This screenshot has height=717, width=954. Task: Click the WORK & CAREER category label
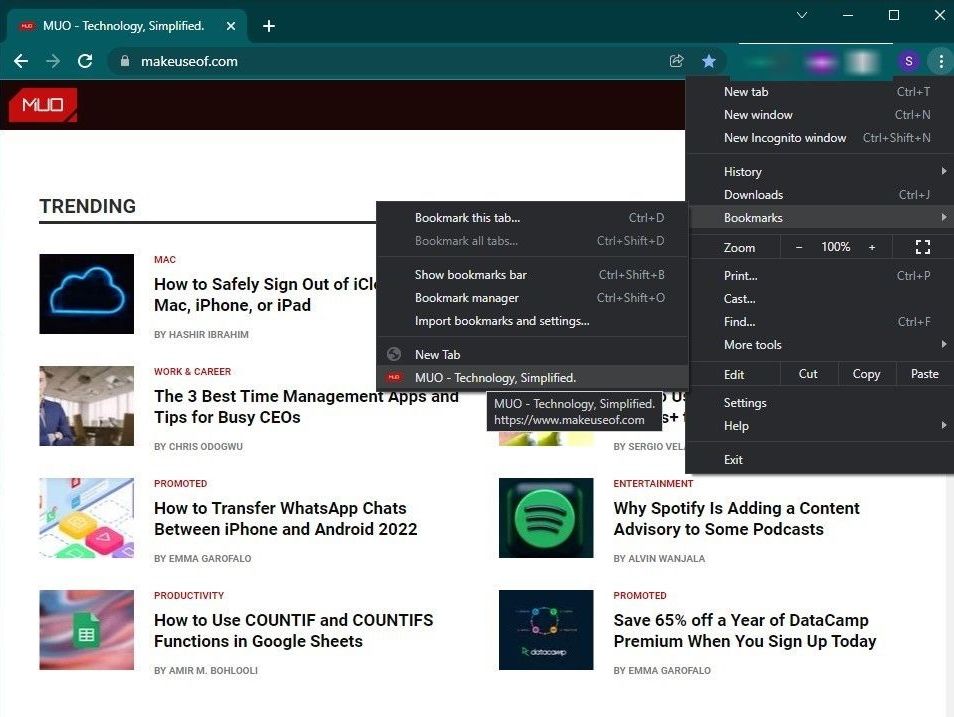click(192, 372)
